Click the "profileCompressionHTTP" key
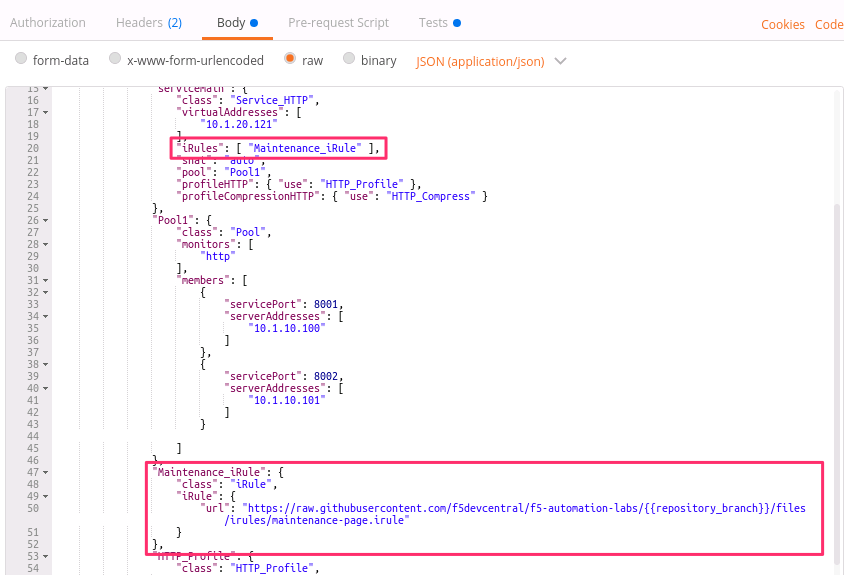The height and width of the screenshot is (575, 844). point(248,196)
